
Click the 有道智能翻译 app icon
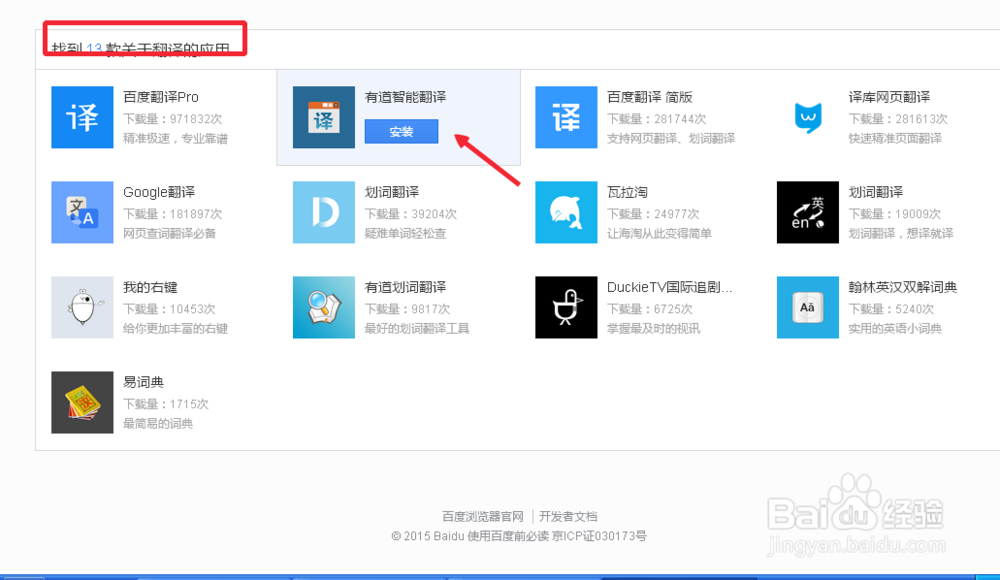(x=324, y=117)
